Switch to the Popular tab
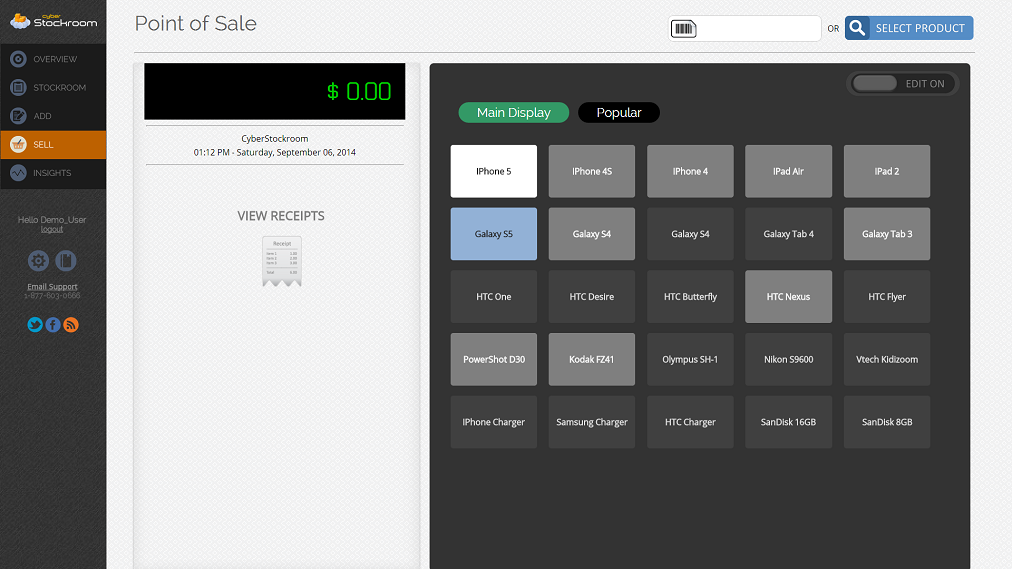Screen dimensions: 1012x569 [x=618, y=113]
